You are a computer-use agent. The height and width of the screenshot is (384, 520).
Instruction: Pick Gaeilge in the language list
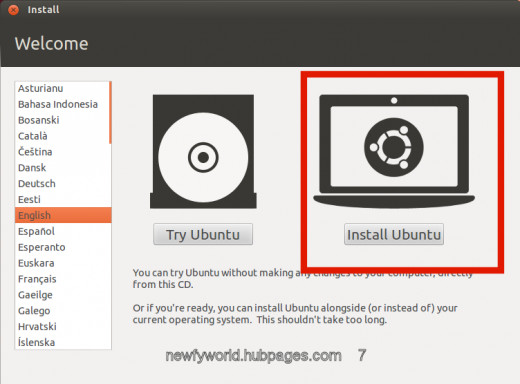tap(62, 295)
